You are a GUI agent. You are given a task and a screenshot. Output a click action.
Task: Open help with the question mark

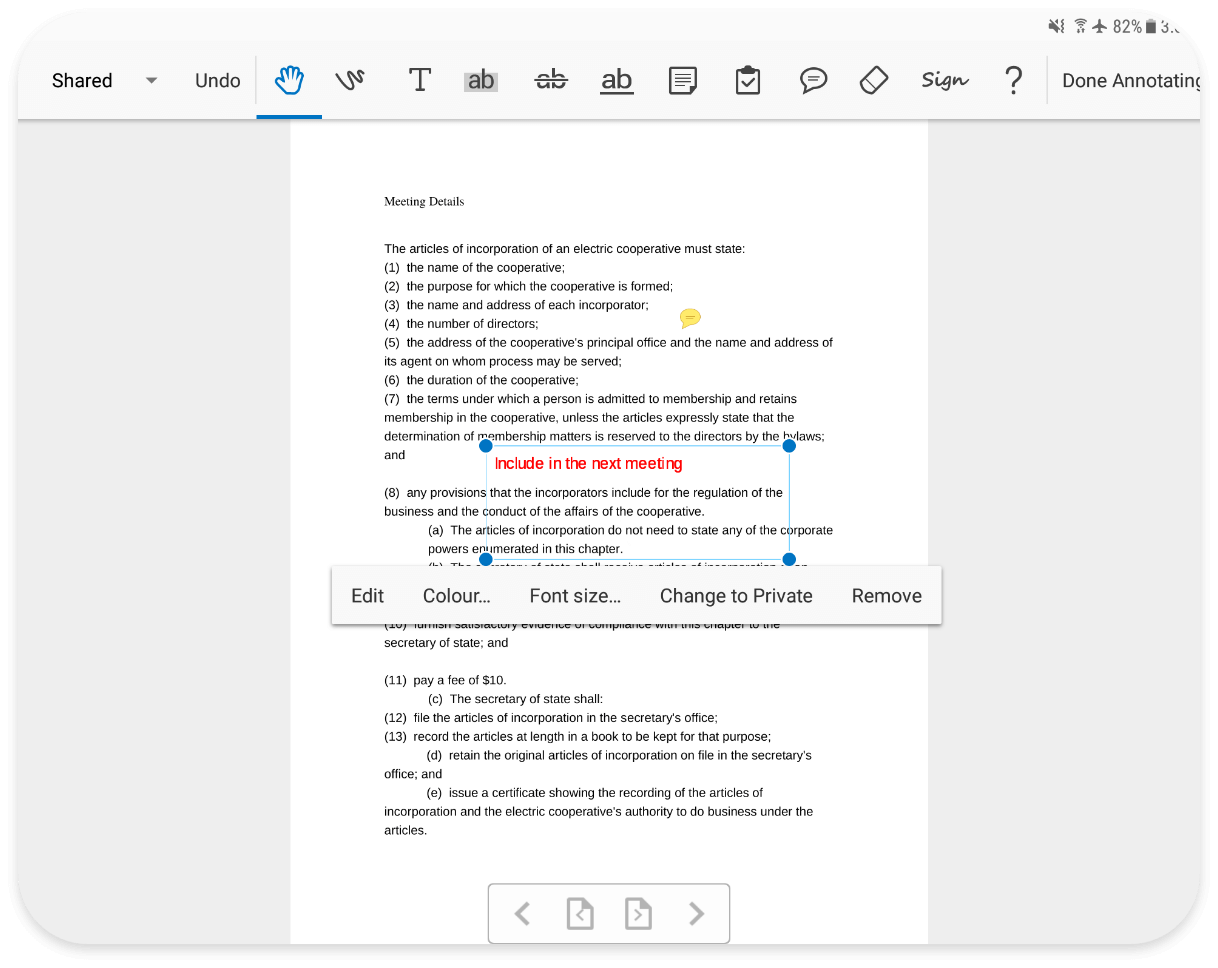[x=1013, y=80]
